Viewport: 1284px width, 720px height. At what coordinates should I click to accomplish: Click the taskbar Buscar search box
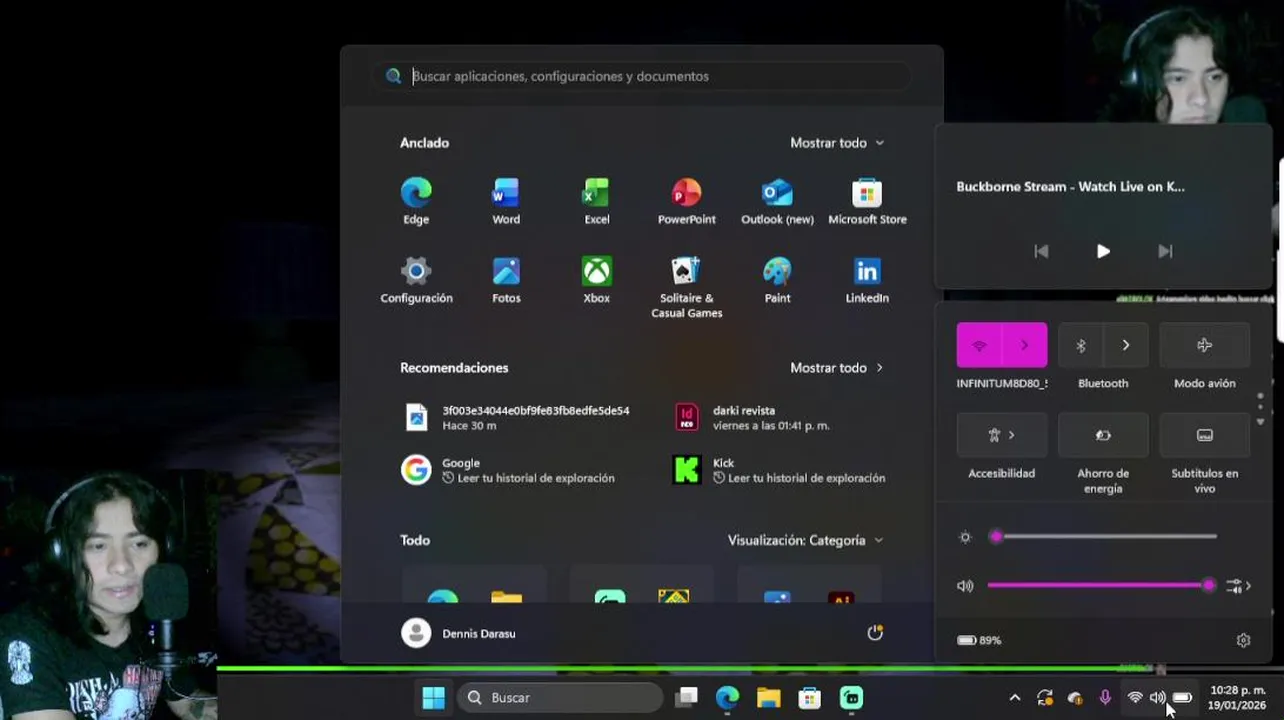click(560, 697)
